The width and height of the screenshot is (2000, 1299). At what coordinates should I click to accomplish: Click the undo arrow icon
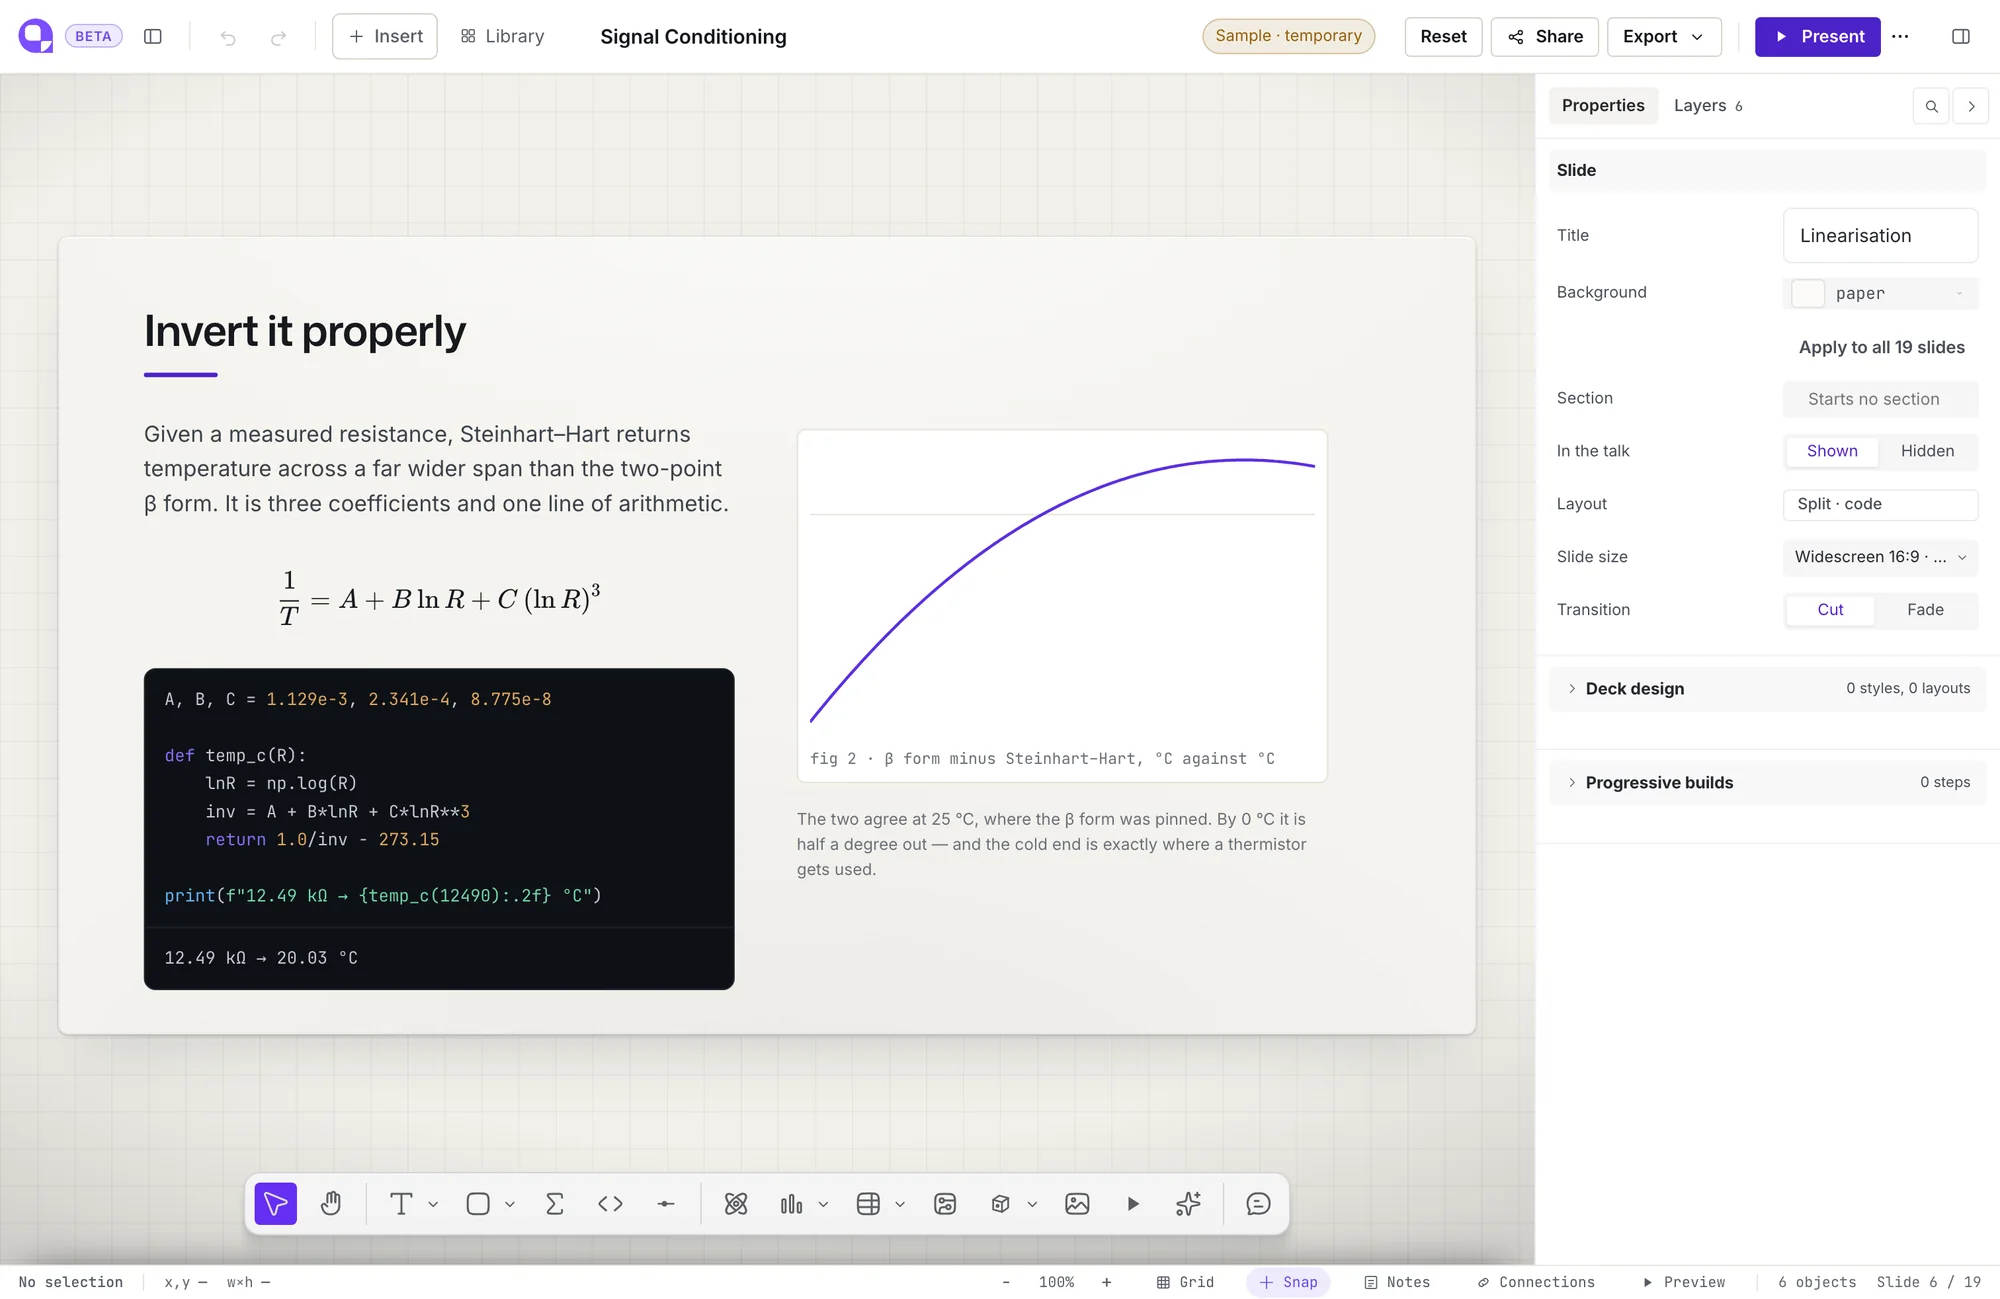click(x=228, y=37)
